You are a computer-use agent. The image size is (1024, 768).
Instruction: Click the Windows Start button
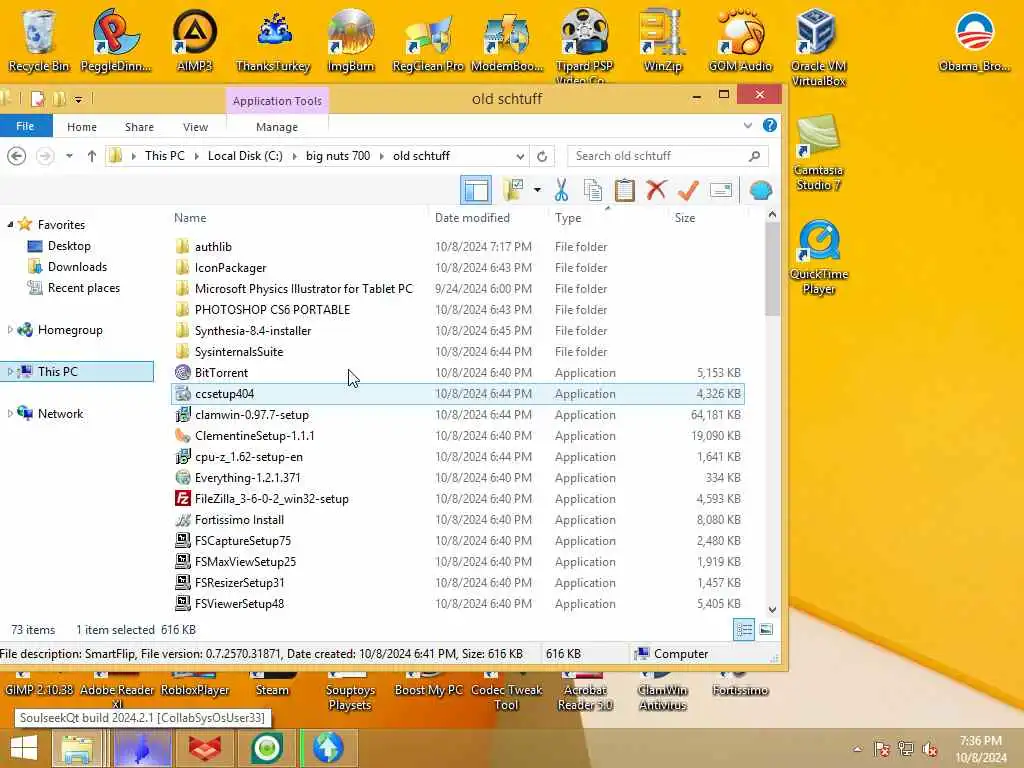(24, 748)
